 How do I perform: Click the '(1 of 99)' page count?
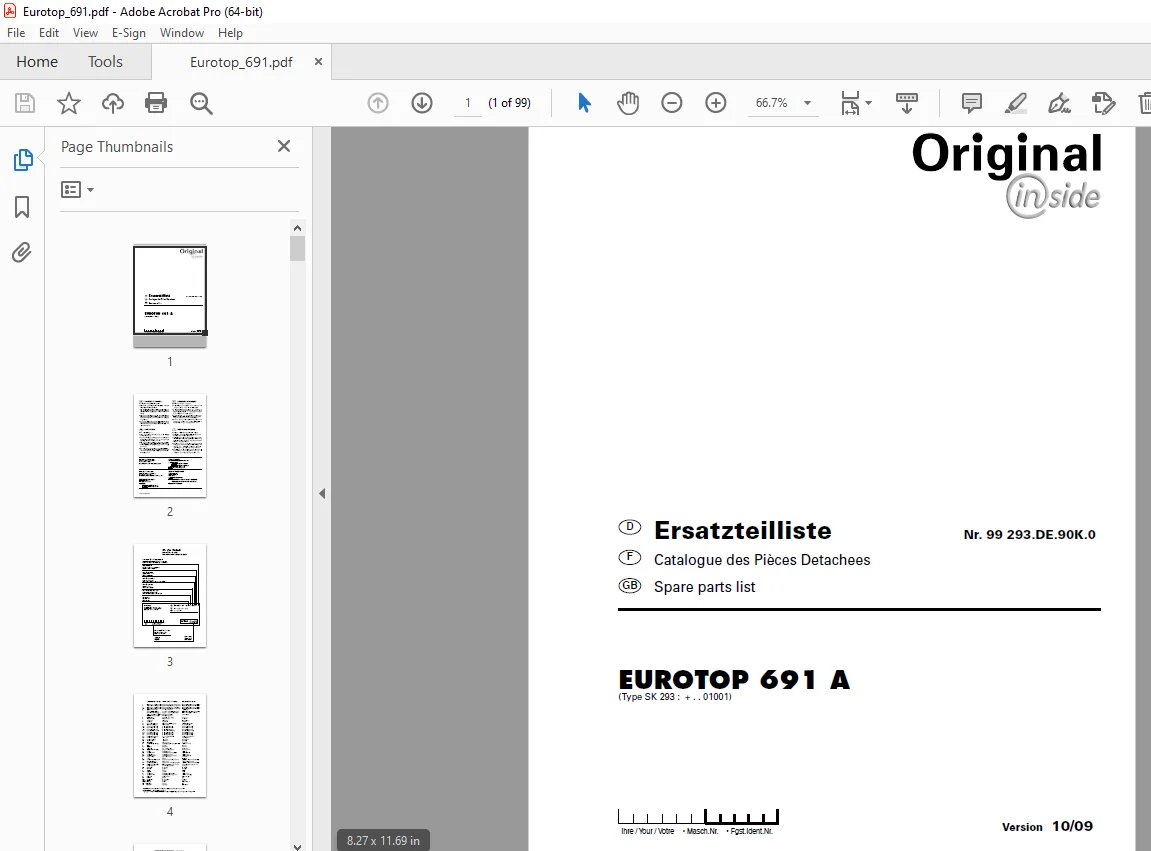tap(509, 103)
